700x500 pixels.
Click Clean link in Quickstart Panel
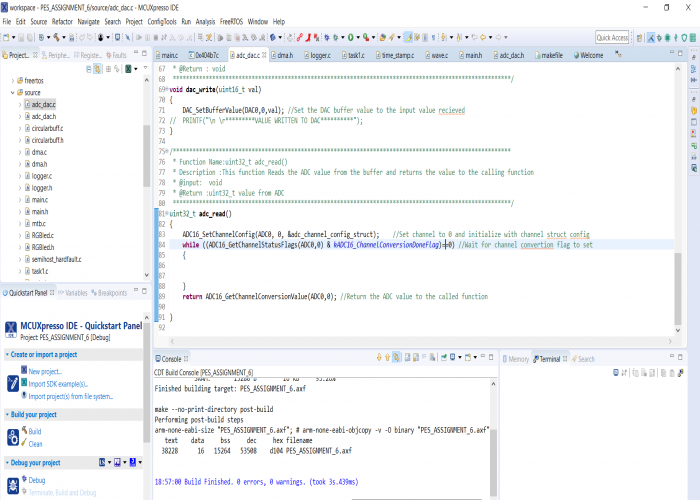(x=35, y=444)
